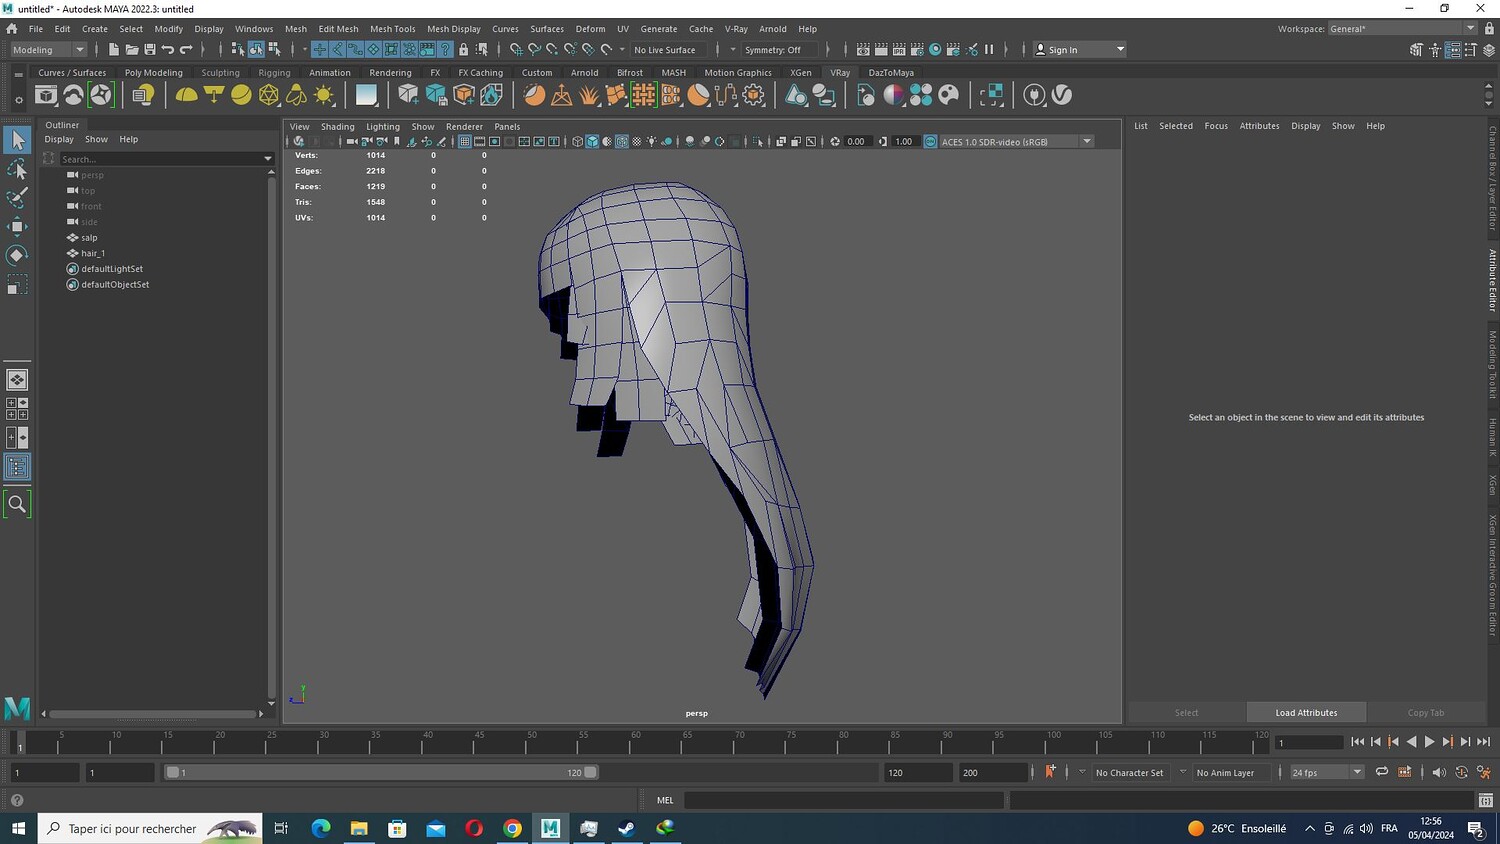Click the V-Ray logo shelf icon
Viewport: 1500px width, 844px height.
pyautogui.click(x=1062, y=95)
